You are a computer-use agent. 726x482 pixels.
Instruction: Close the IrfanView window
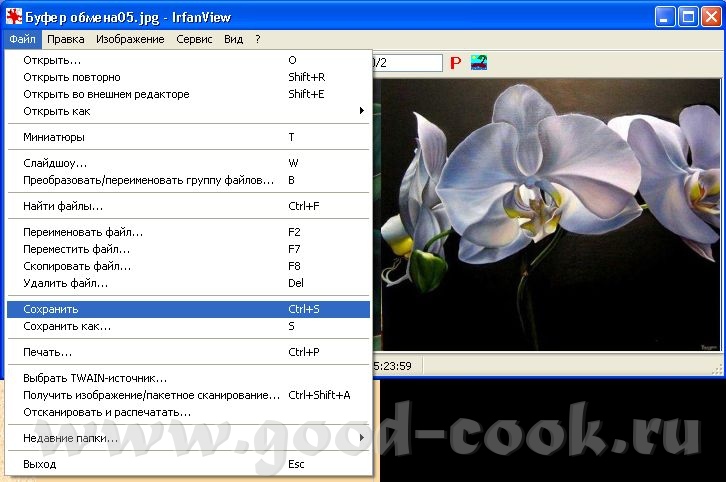click(710, 16)
